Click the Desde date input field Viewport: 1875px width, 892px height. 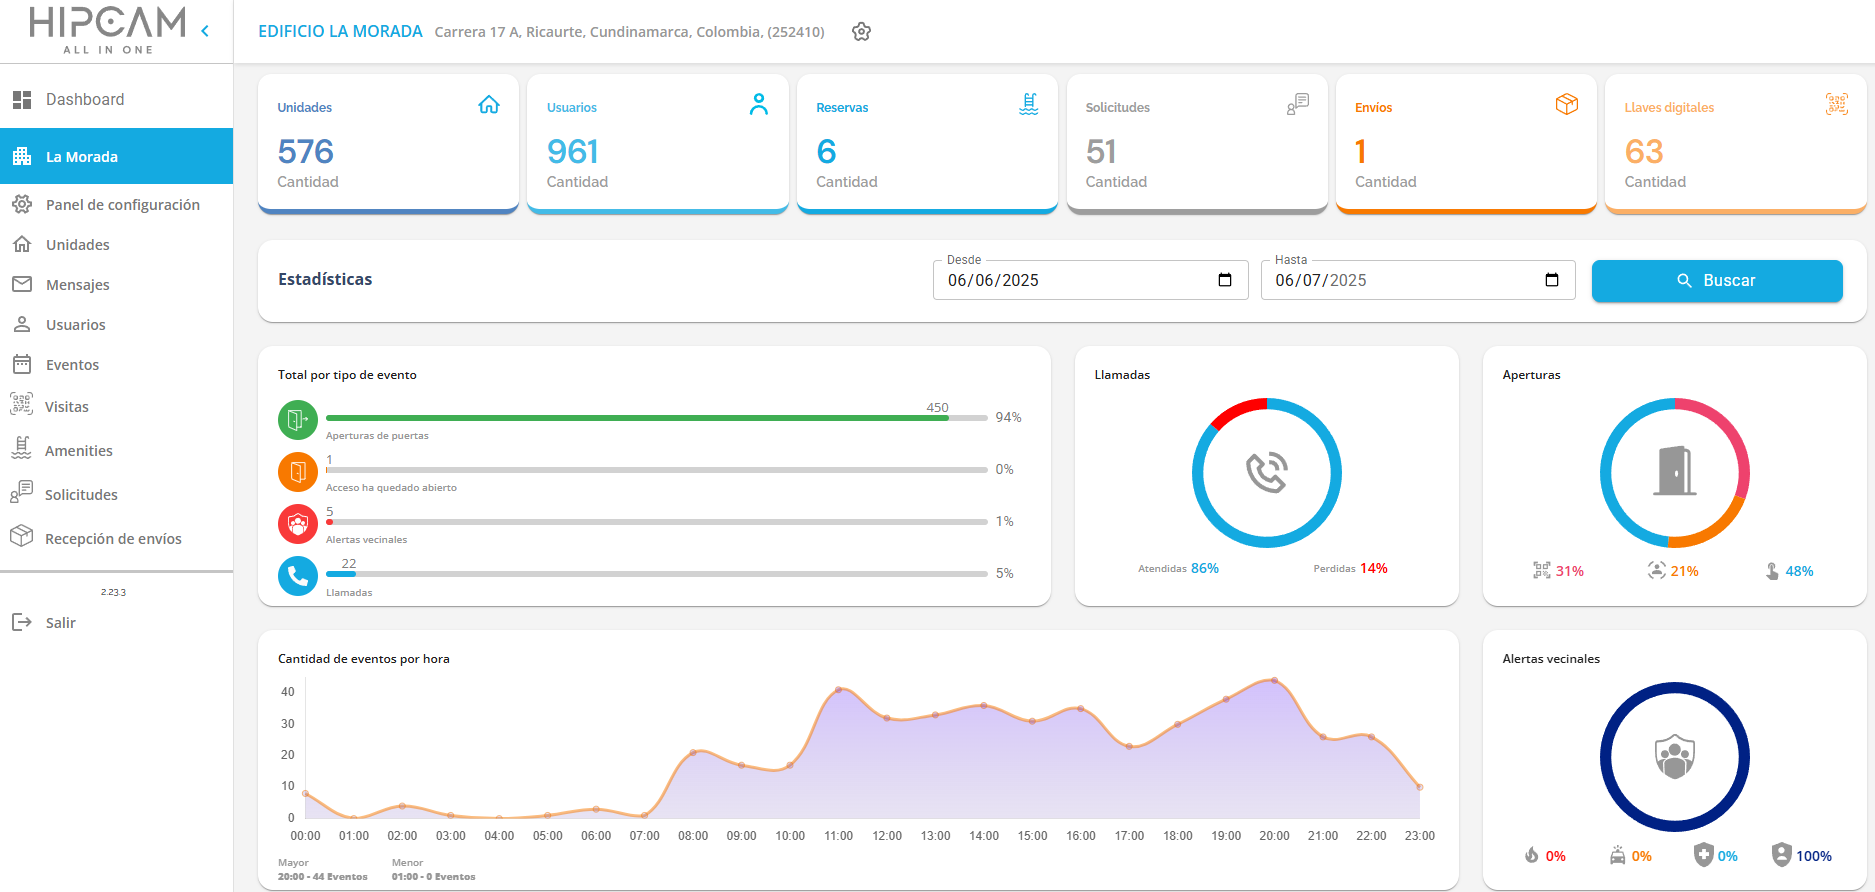pyautogui.click(x=1091, y=280)
